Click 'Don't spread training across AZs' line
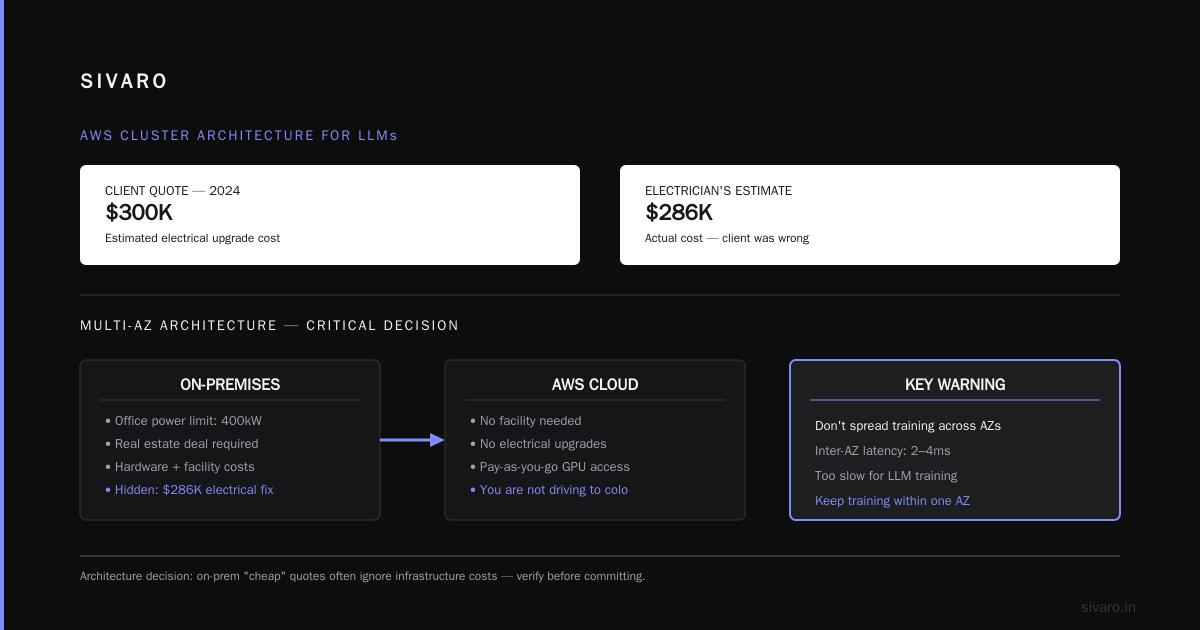The width and height of the screenshot is (1200, 630). (x=908, y=426)
